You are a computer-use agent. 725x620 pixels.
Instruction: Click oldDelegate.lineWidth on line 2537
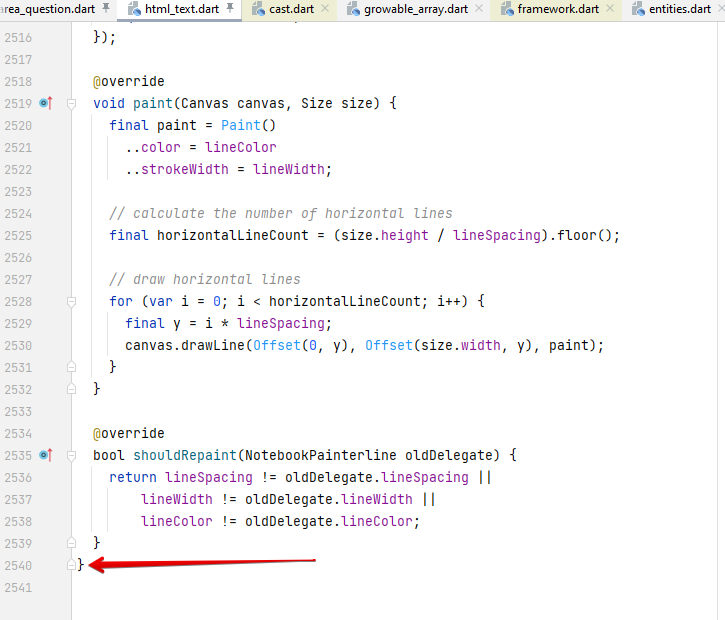329,499
